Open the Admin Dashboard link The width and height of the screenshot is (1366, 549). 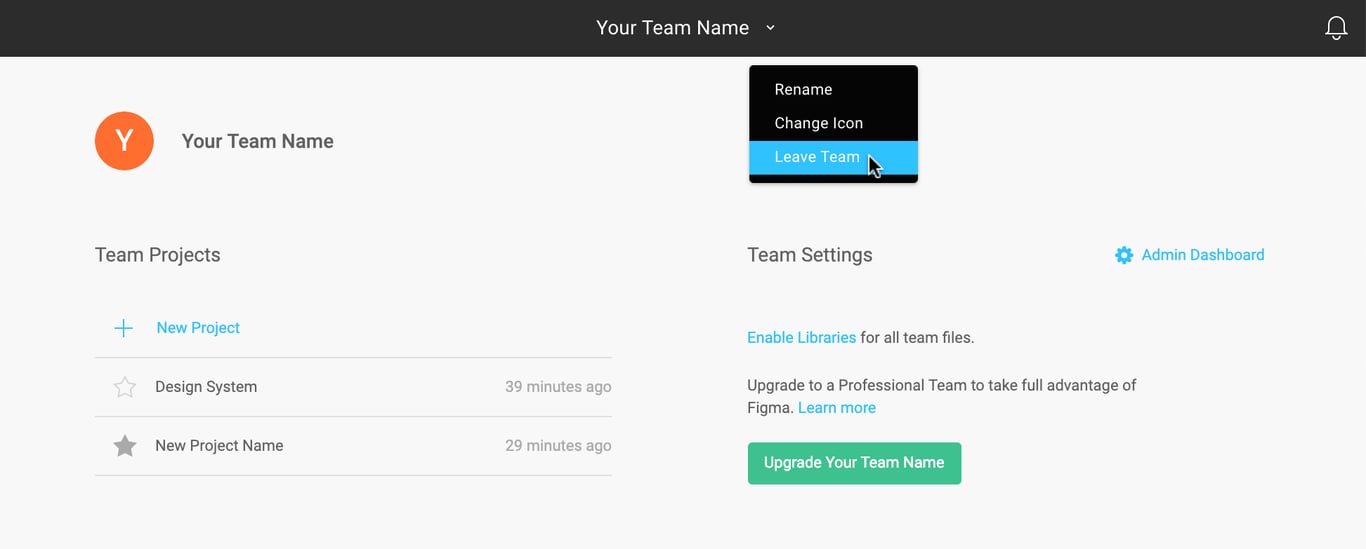1202,255
